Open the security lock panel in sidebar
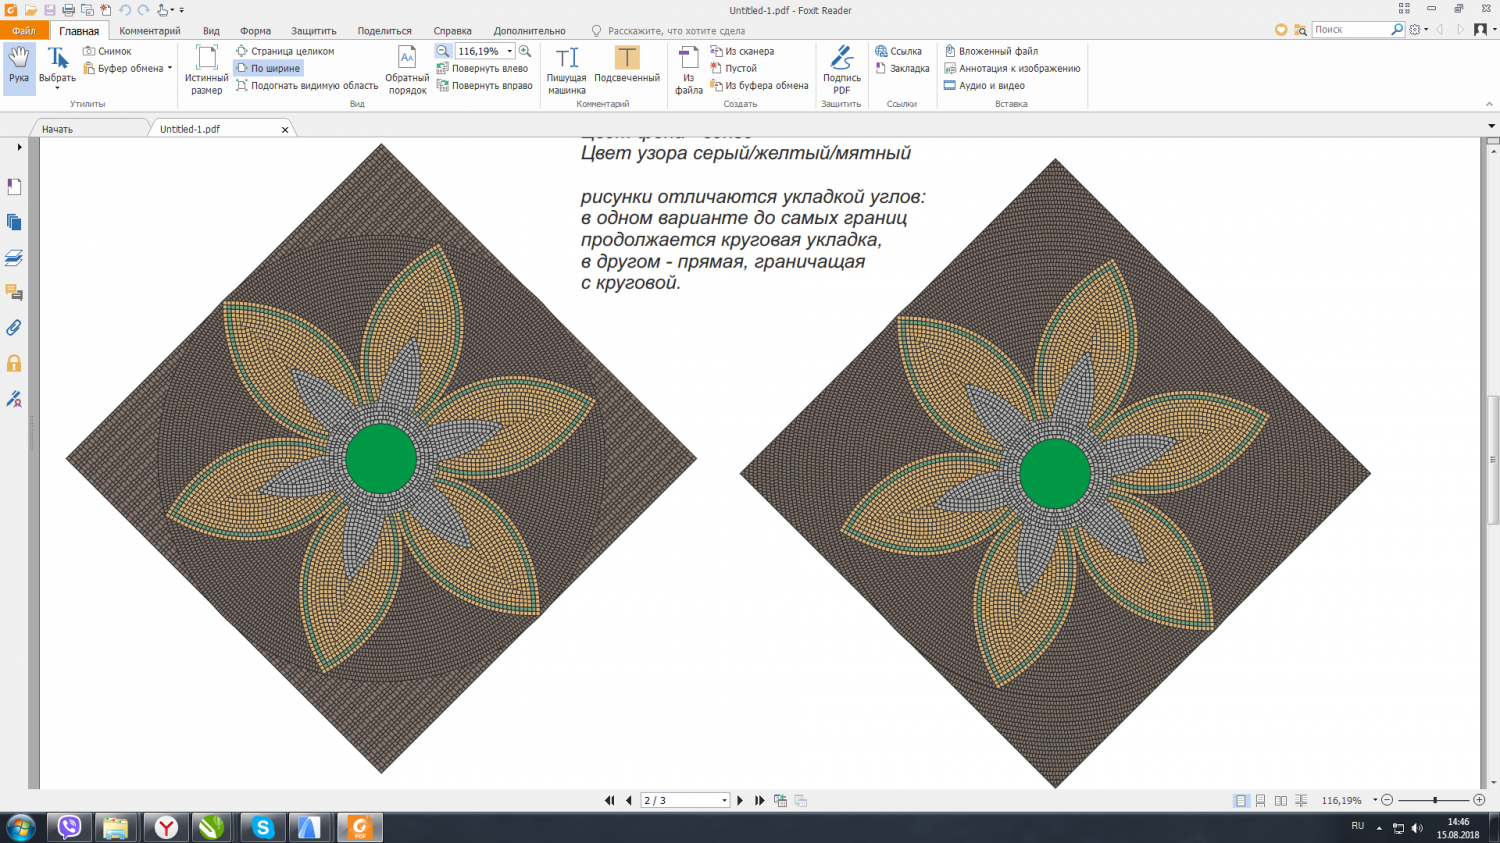Viewport: 1500px width, 843px height. (14, 363)
